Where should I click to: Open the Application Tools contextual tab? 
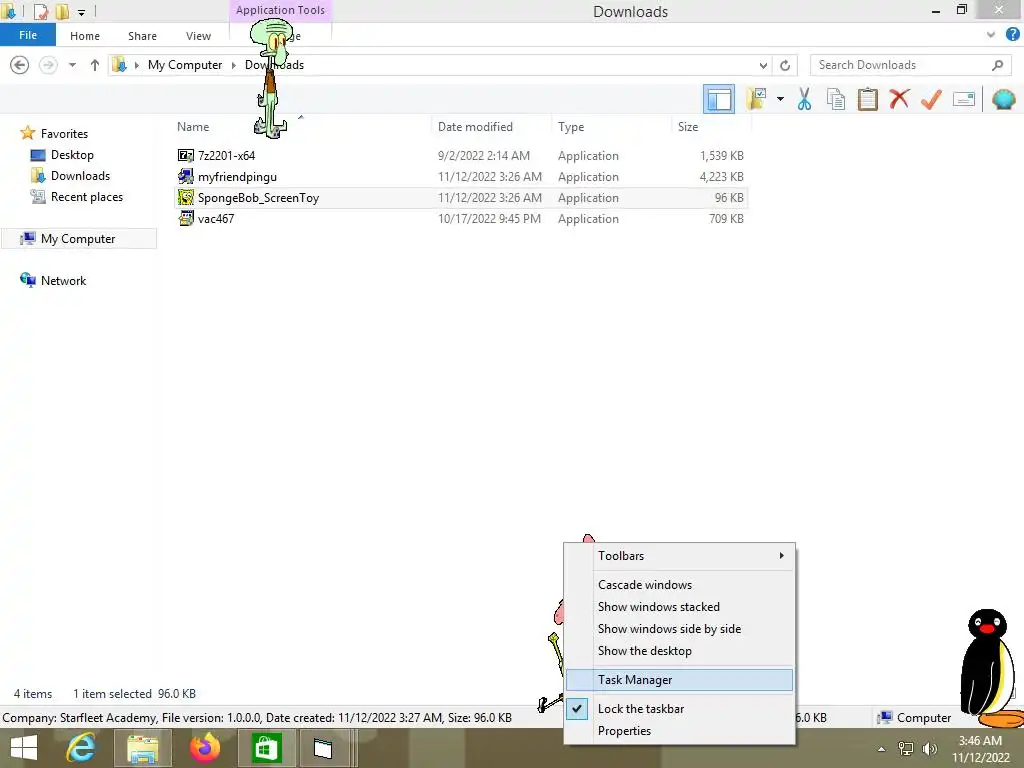280,10
